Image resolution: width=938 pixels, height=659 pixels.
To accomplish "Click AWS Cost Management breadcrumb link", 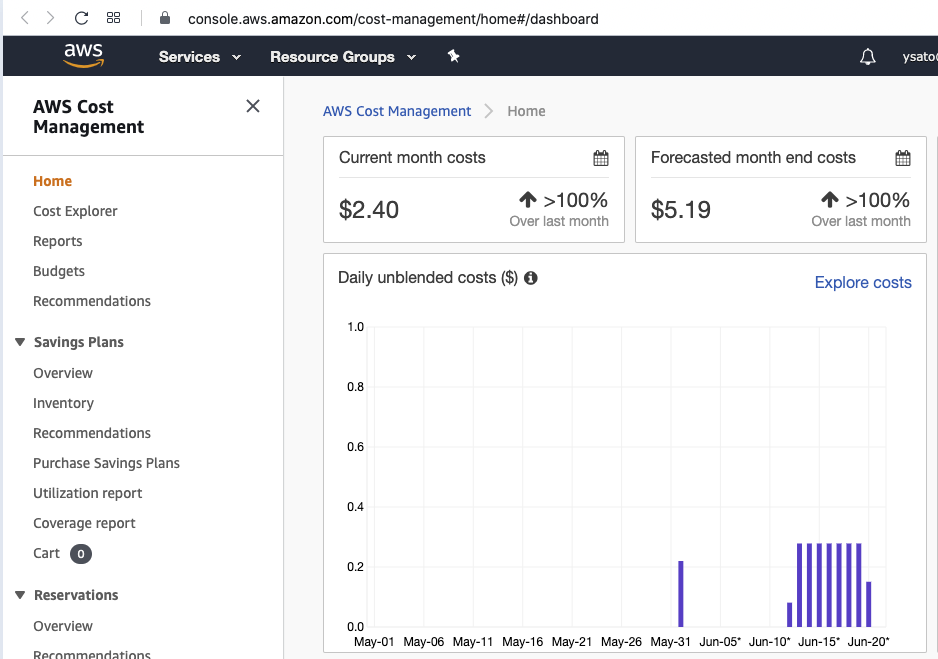I will pos(397,111).
